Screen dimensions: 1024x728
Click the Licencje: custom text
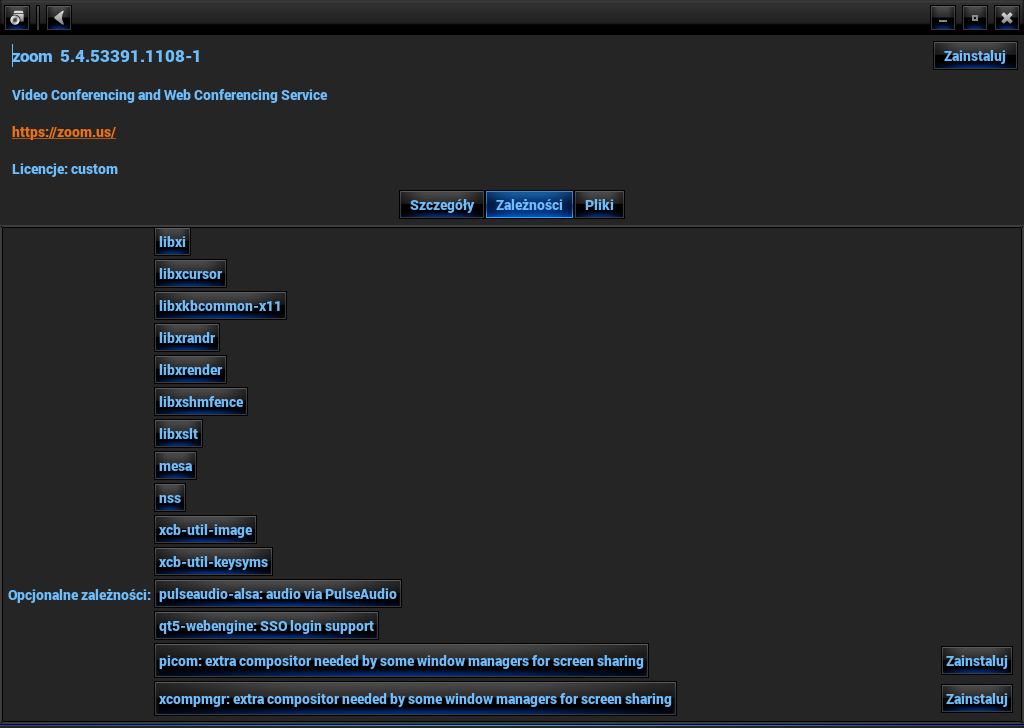[x=65, y=169]
